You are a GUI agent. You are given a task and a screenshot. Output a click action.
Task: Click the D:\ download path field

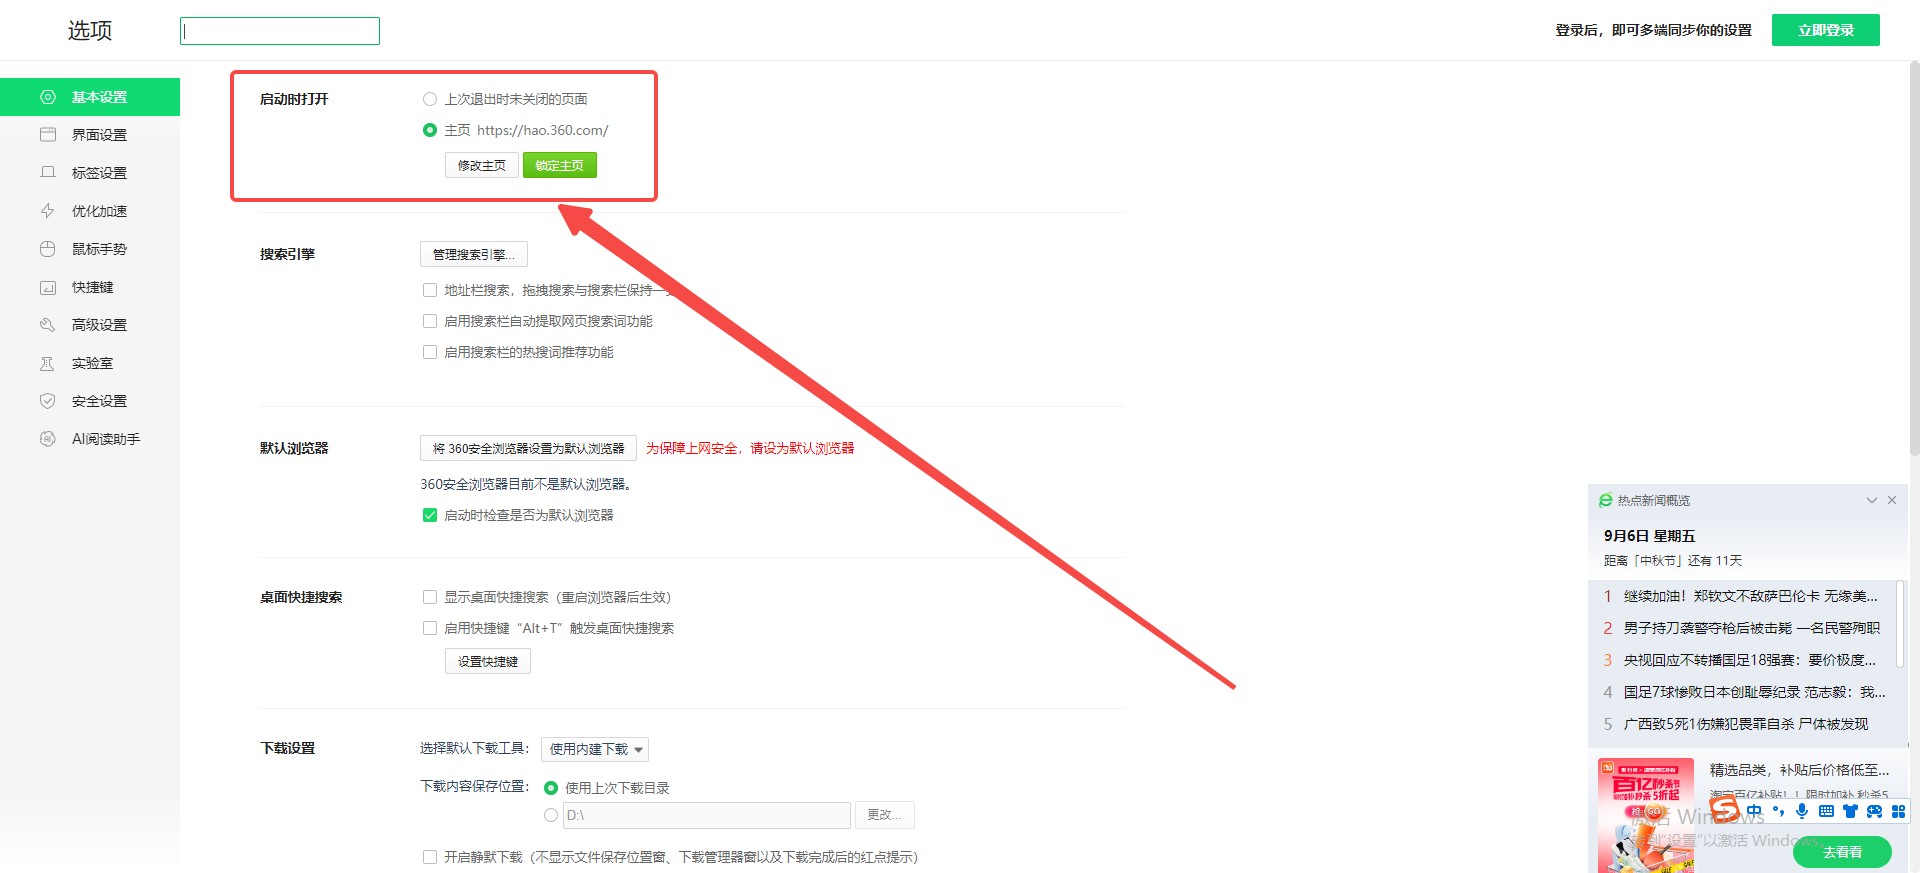tap(707, 815)
